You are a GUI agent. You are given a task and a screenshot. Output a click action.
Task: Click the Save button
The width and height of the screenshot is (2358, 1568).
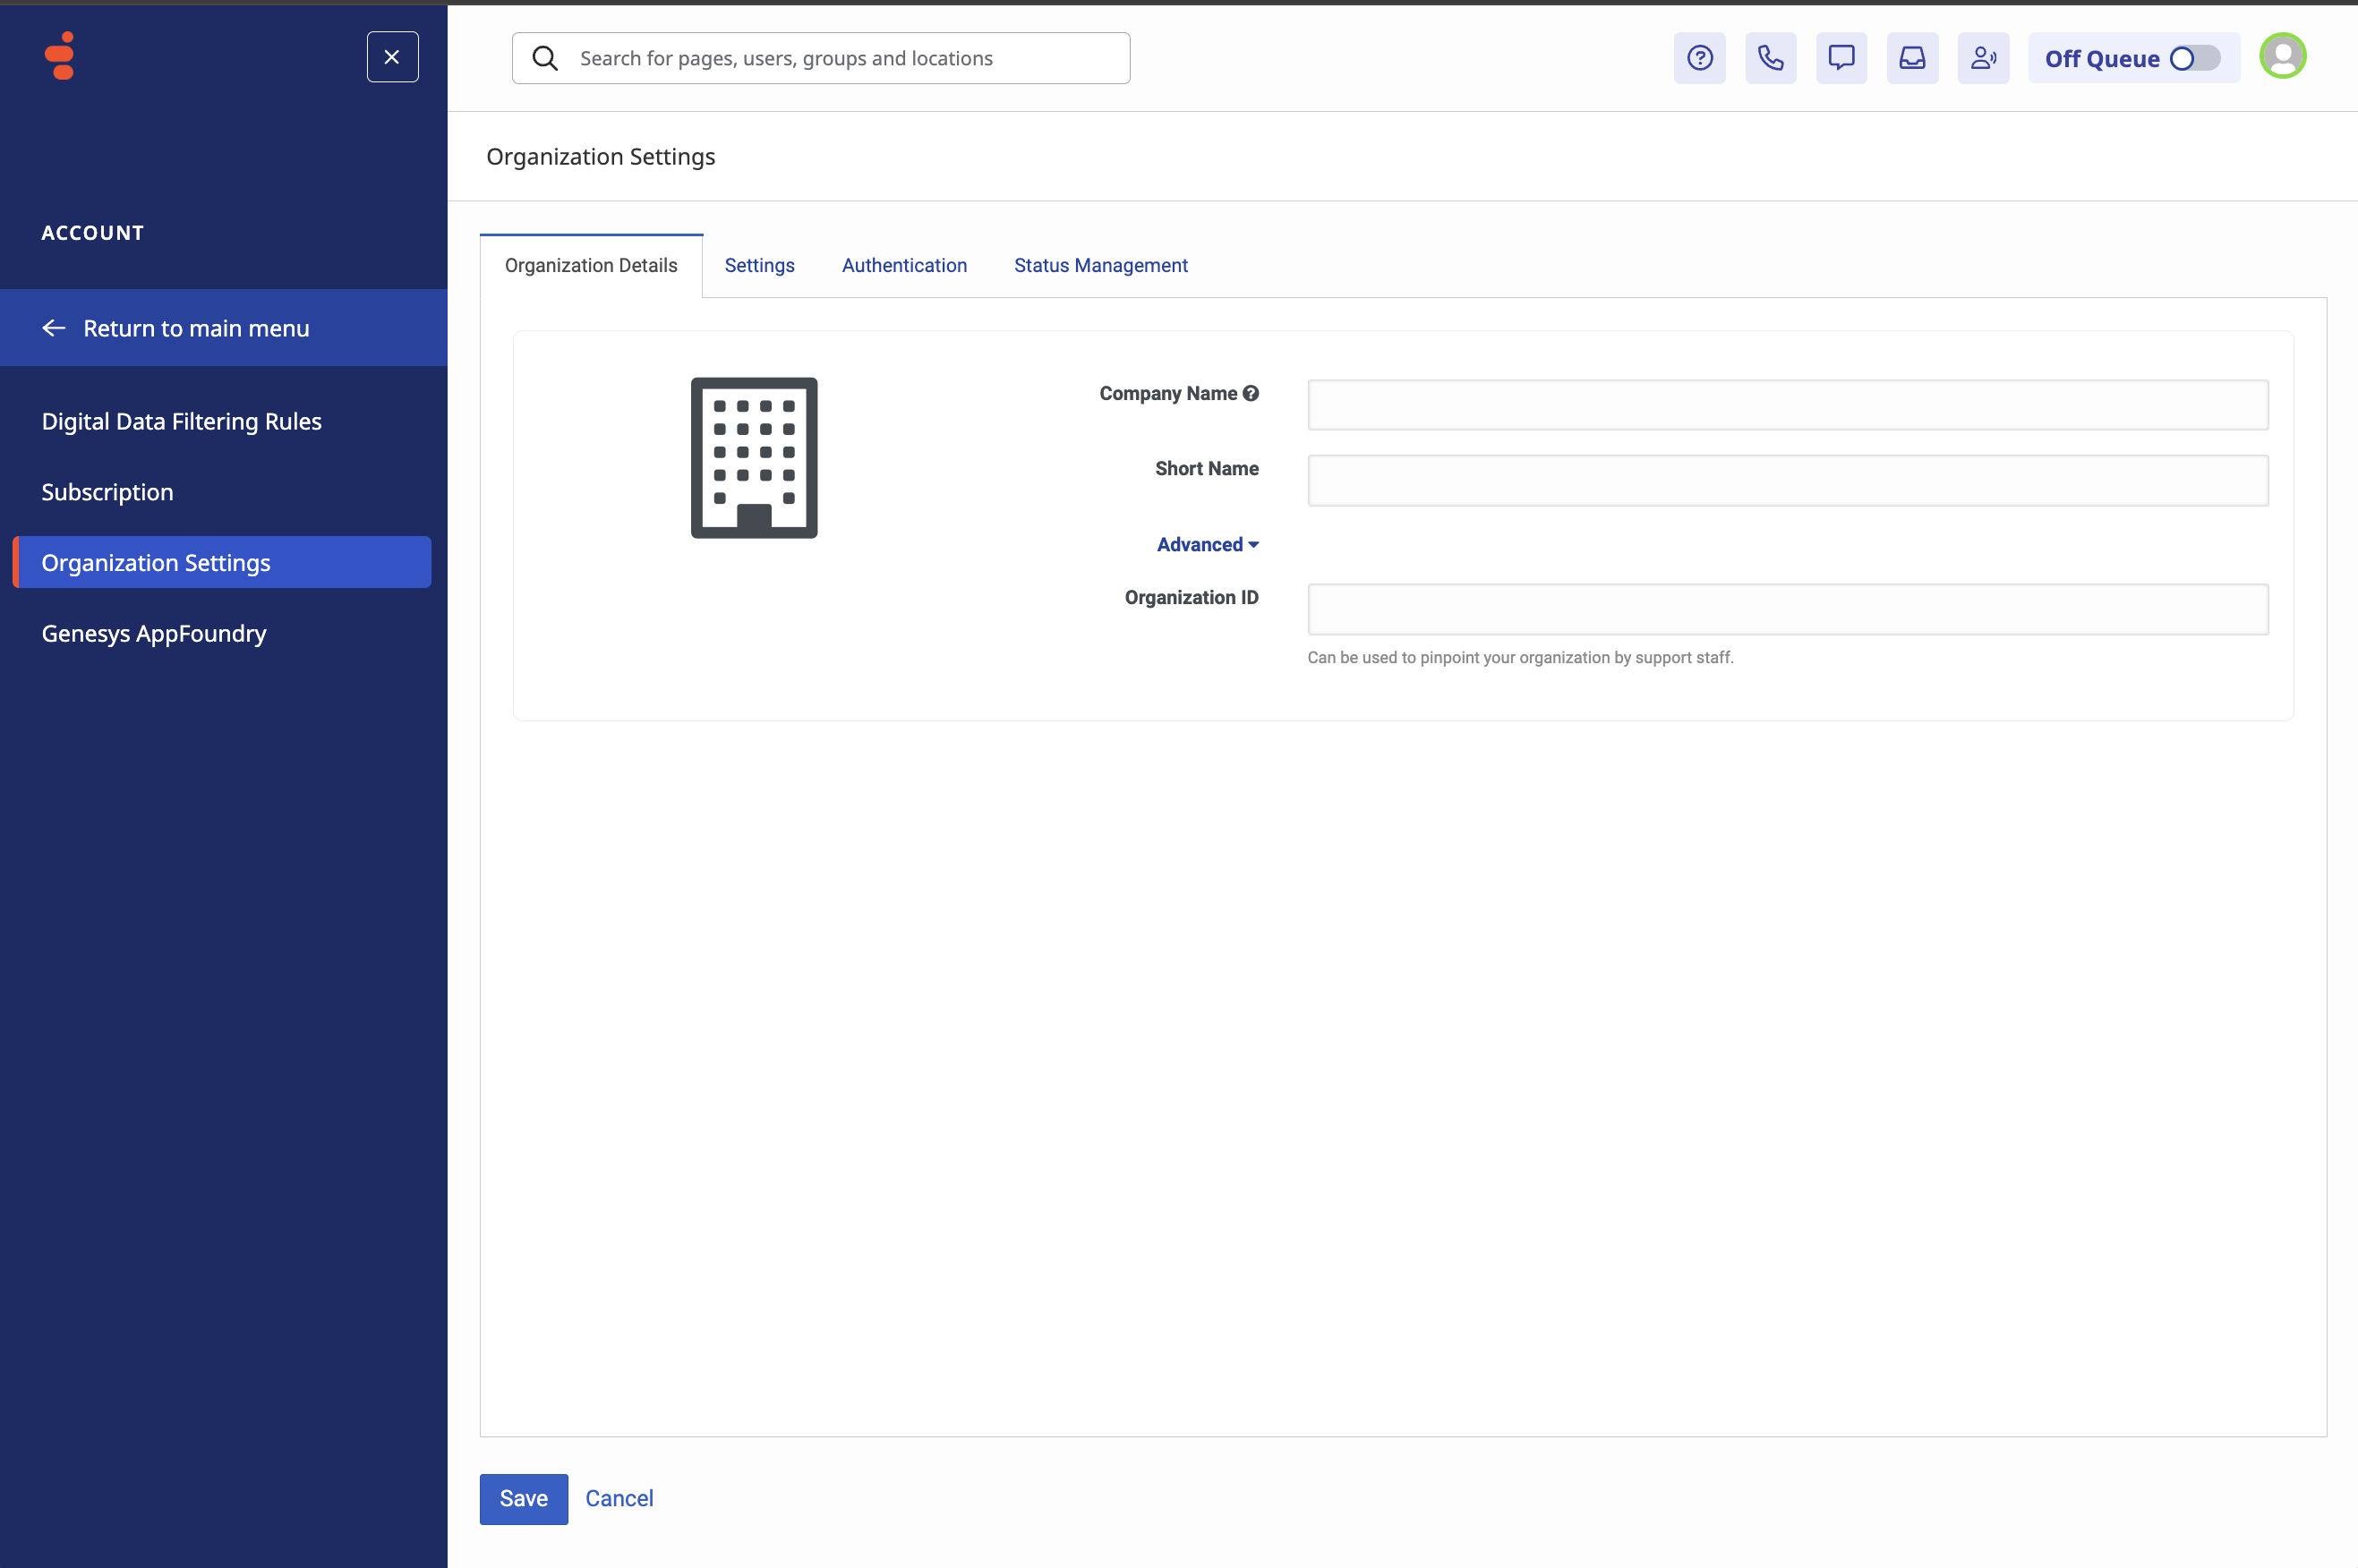click(x=523, y=1498)
